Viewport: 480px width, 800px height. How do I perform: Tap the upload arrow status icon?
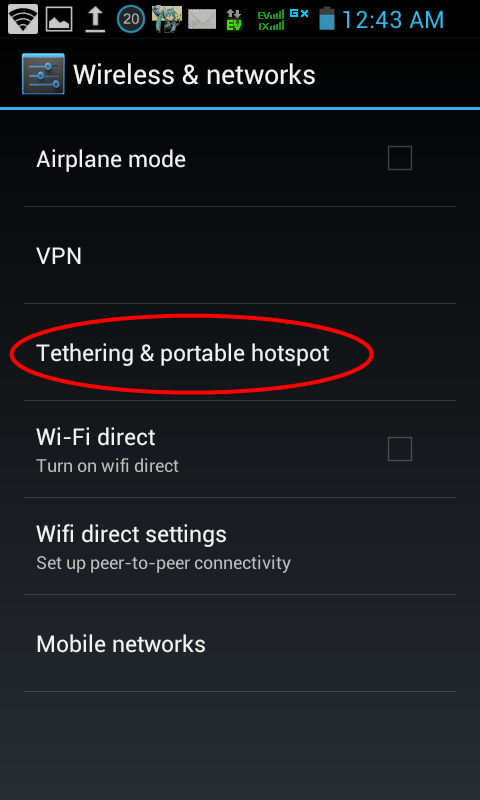pyautogui.click(x=94, y=19)
